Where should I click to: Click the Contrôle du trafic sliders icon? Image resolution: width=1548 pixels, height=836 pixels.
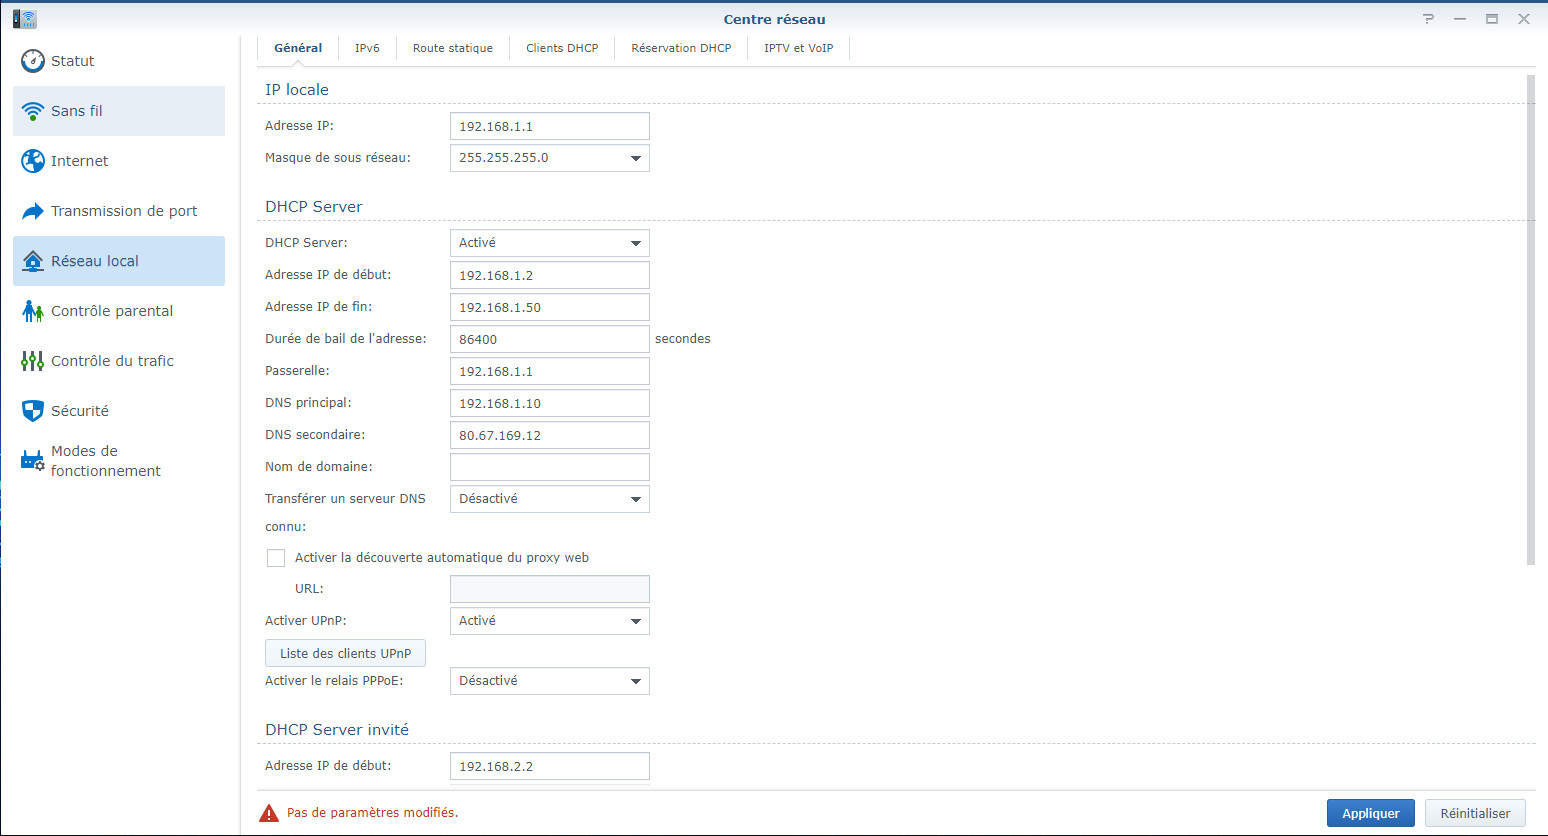click(33, 361)
